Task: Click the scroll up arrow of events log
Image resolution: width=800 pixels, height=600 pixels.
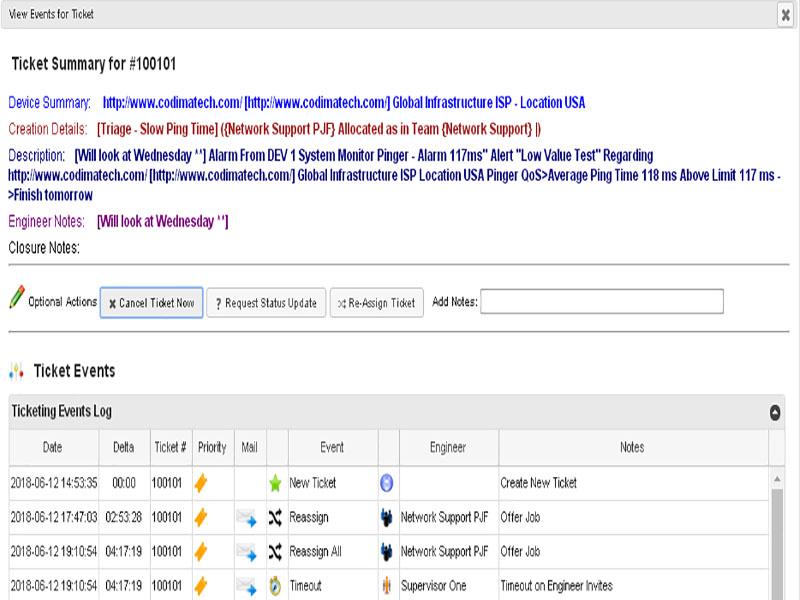Action: [x=777, y=479]
